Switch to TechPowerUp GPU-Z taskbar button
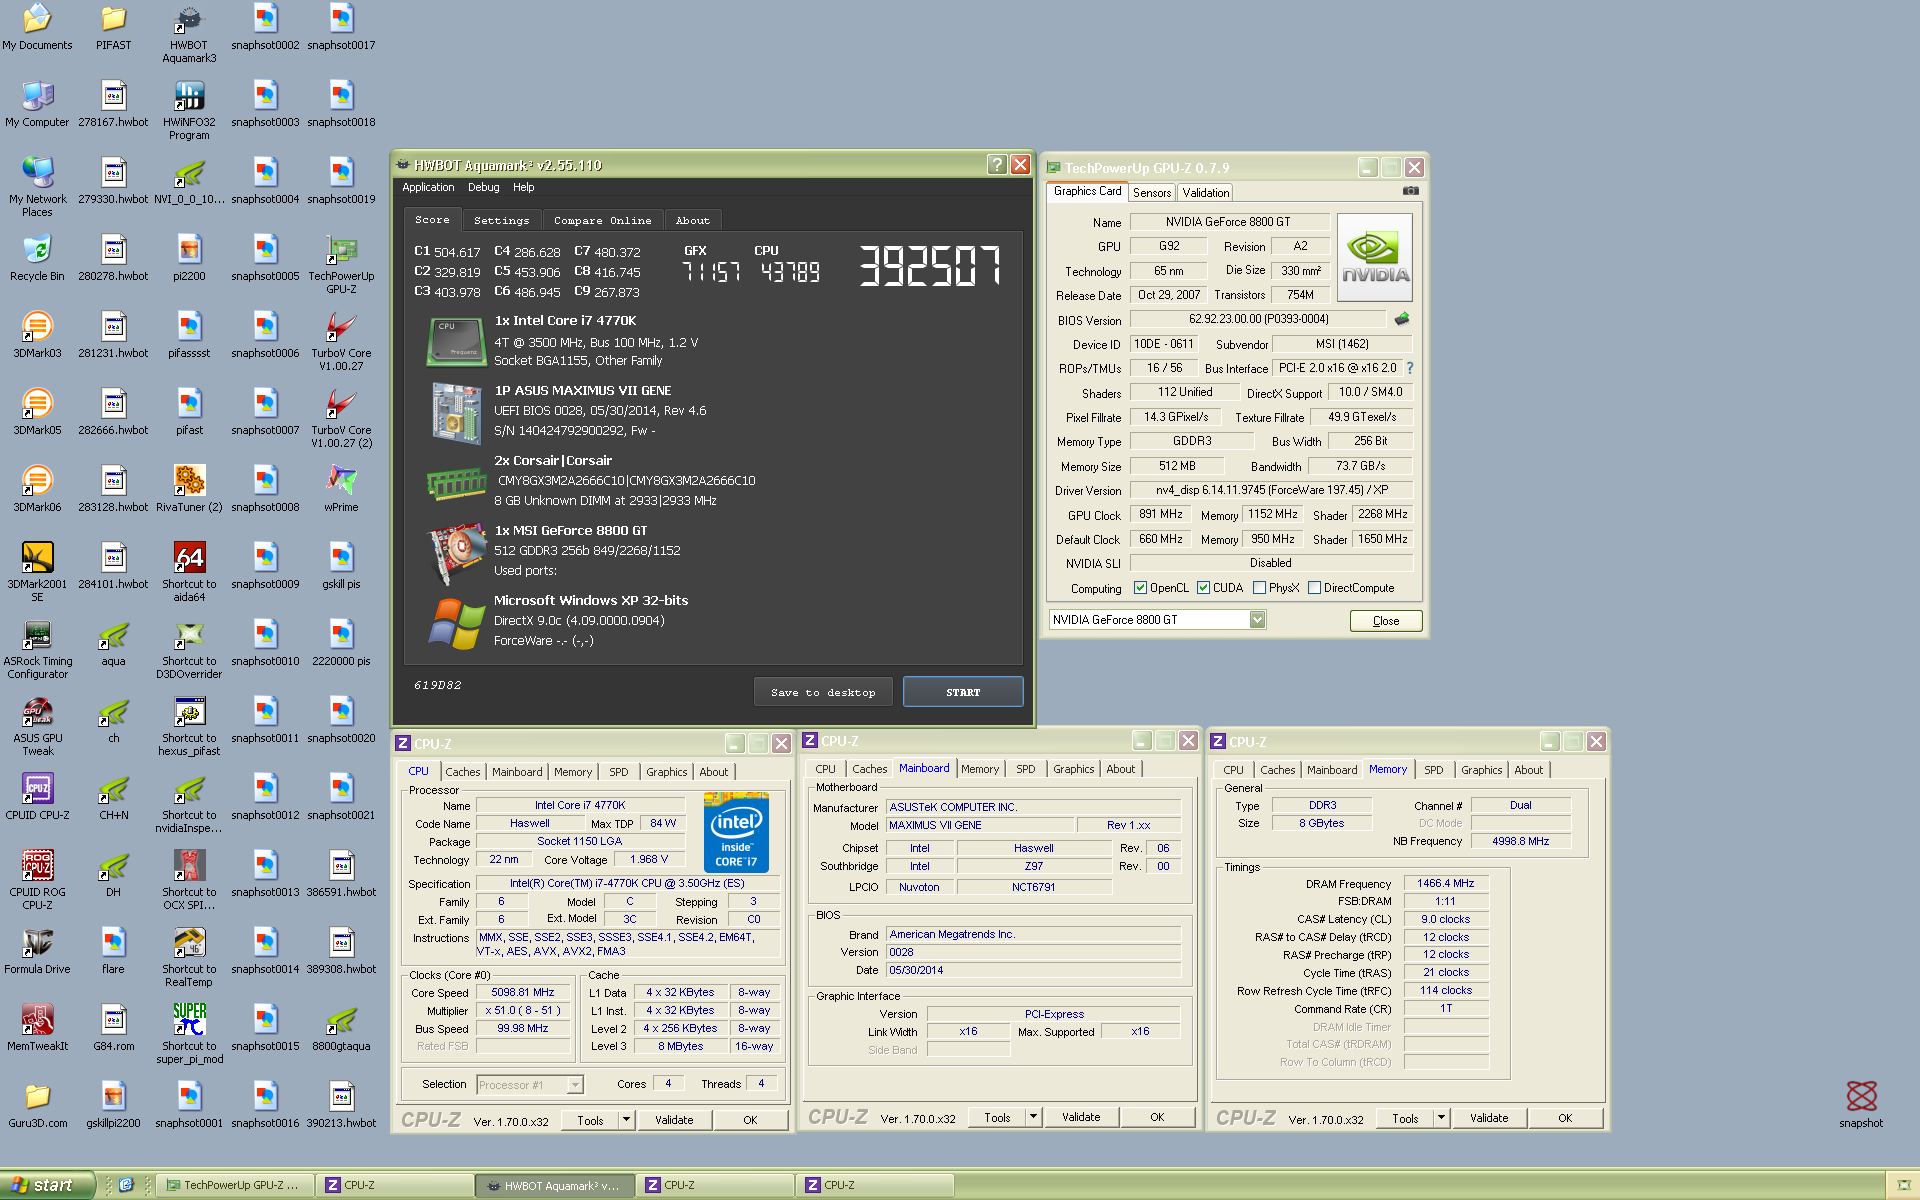1920x1200 pixels. [x=235, y=1185]
